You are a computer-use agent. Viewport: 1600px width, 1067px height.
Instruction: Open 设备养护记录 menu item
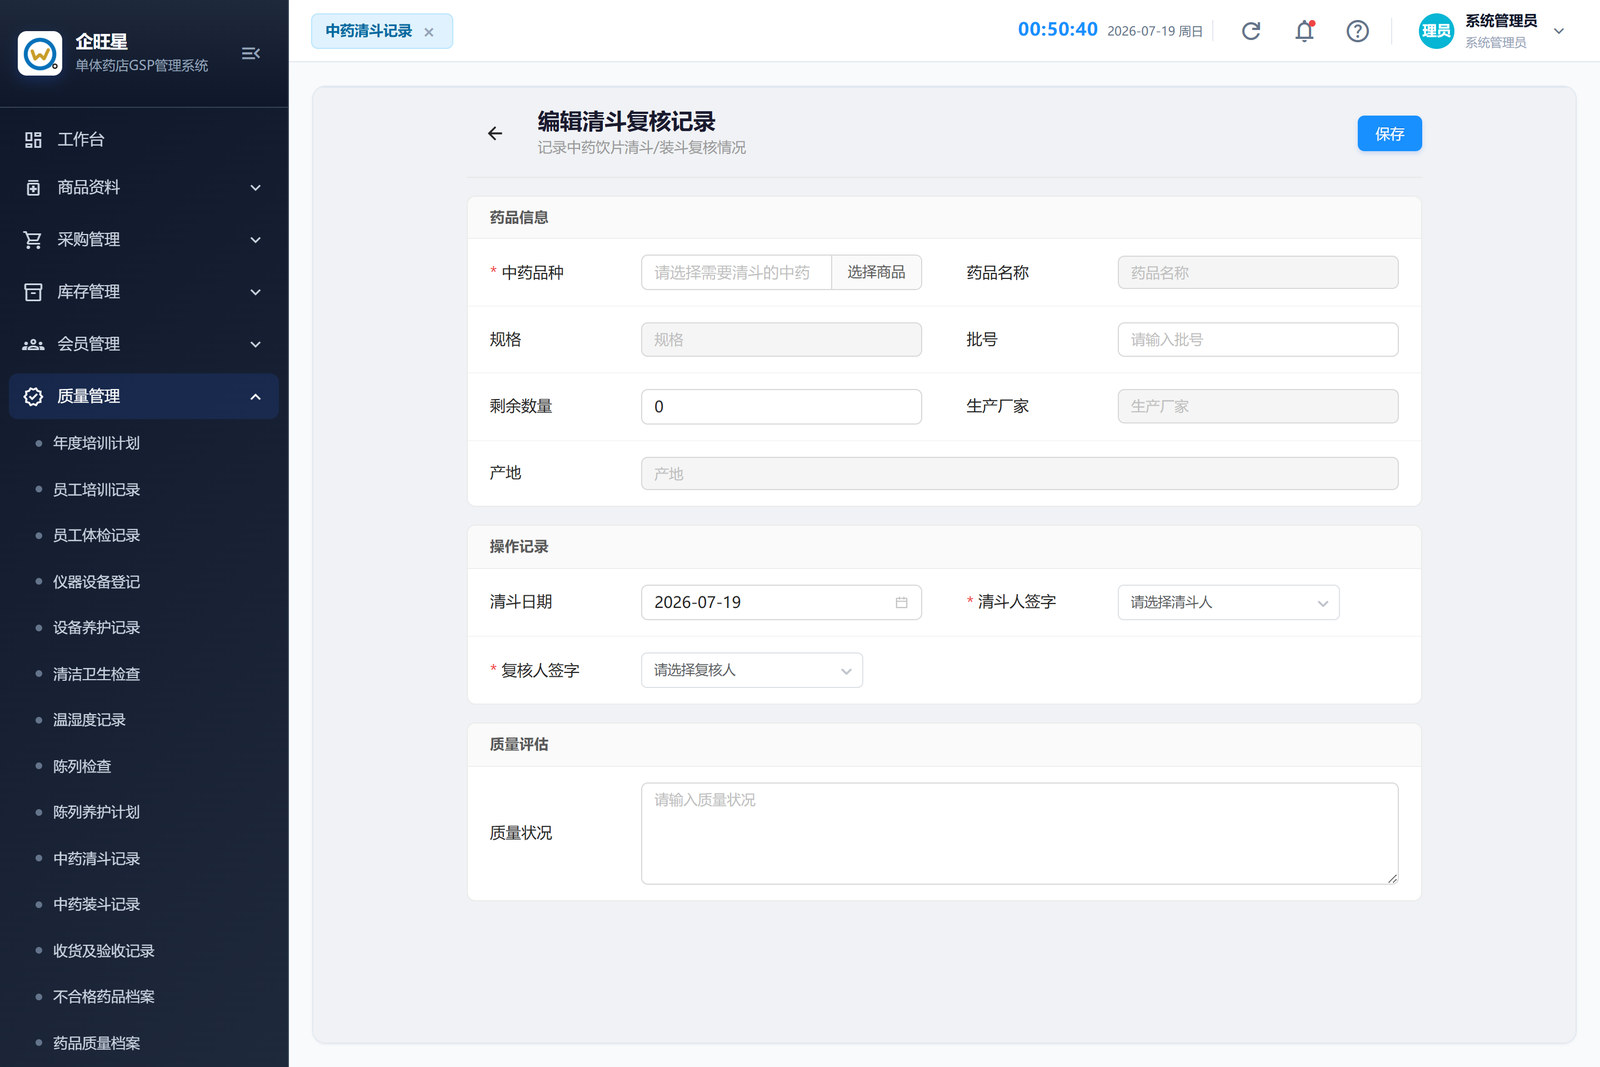point(96,628)
